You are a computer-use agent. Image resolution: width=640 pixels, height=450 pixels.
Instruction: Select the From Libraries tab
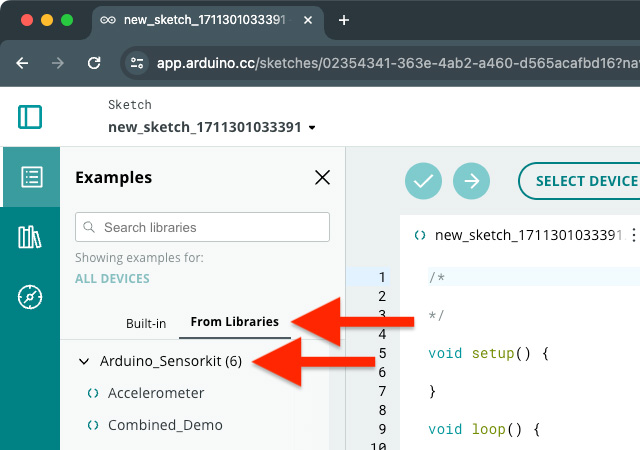(x=234, y=323)
